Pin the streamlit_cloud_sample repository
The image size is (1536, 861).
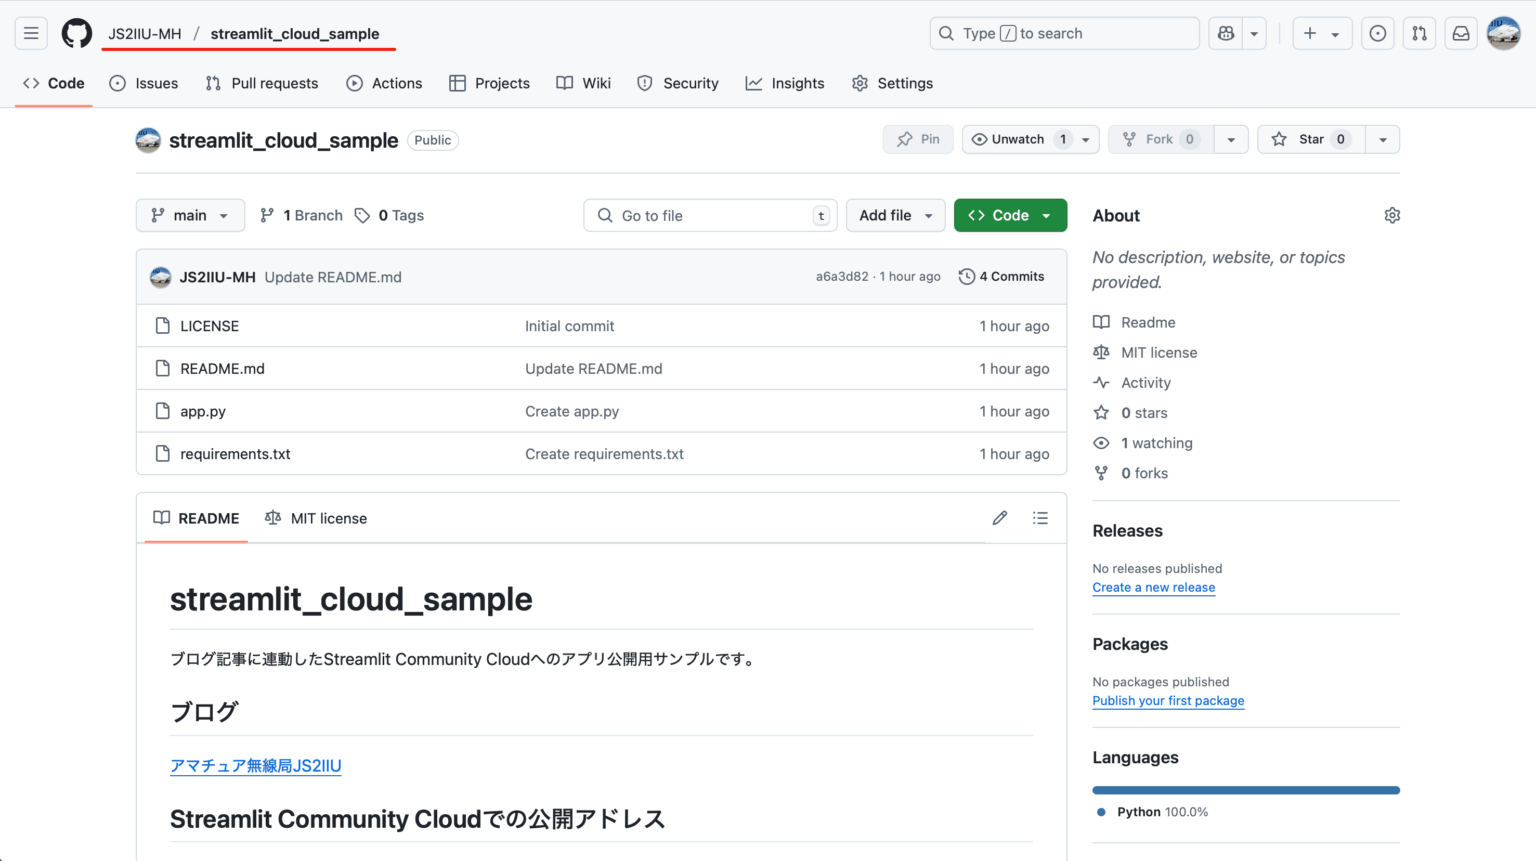[917, 139]
